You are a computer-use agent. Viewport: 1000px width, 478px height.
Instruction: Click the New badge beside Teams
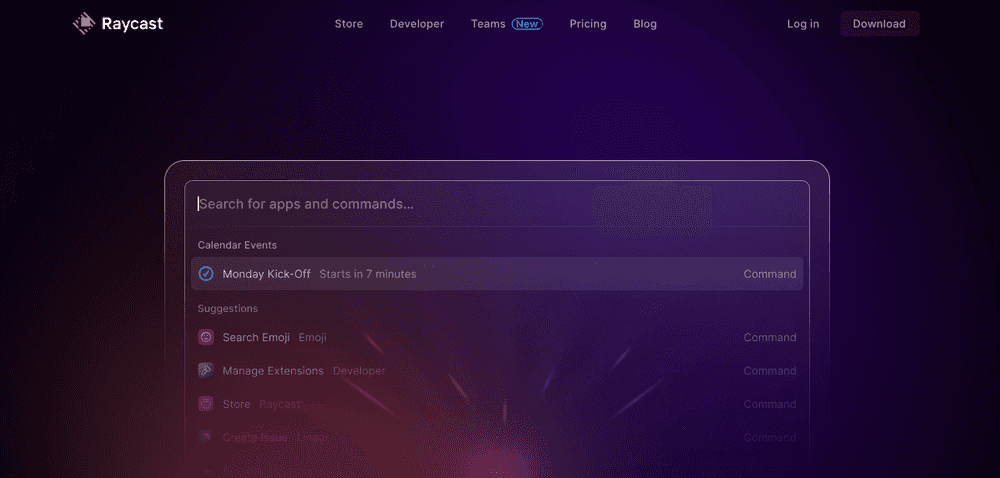pyautogui.click(x=527, y=24)
